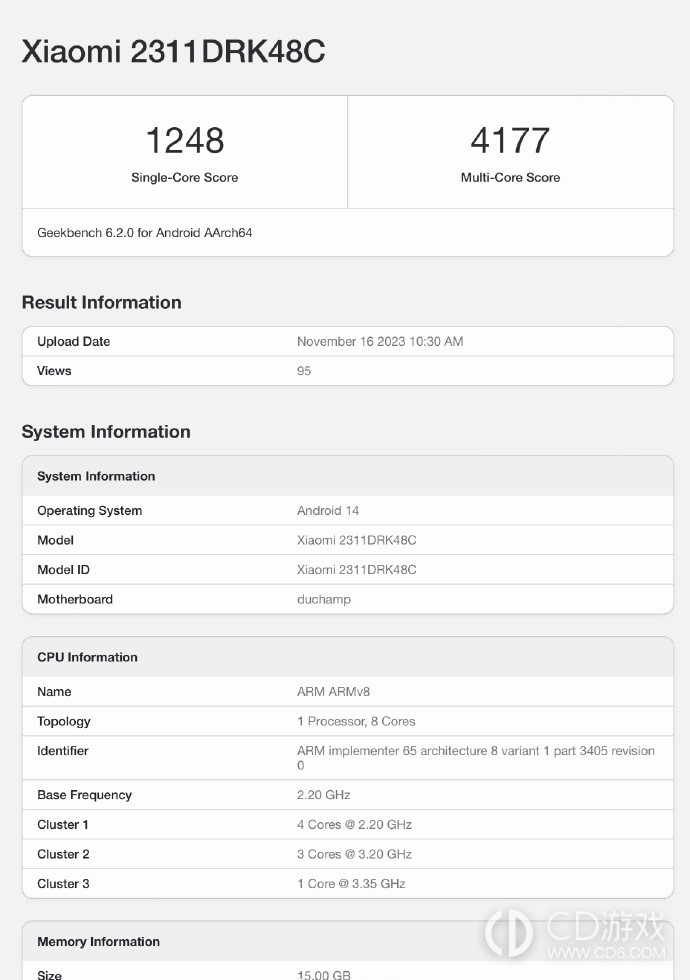The height and width of the screenshot is (980, 690).
Task: Click the Memory Information table header
Action: click(x=98, y=942)
